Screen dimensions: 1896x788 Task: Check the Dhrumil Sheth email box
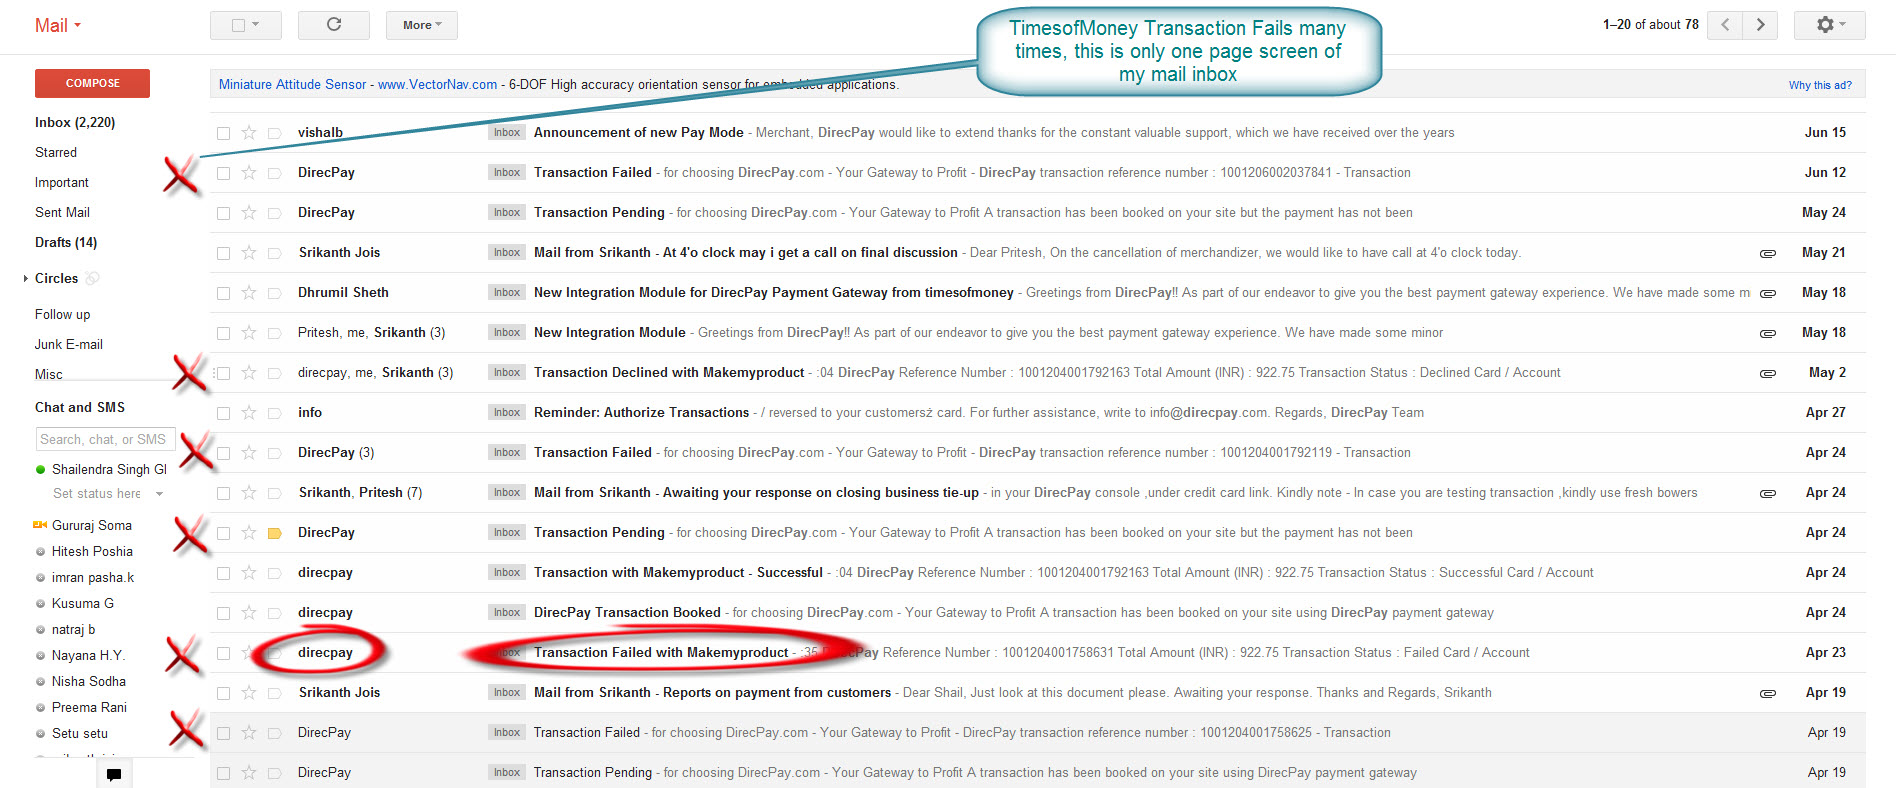(x=223, y=293)
